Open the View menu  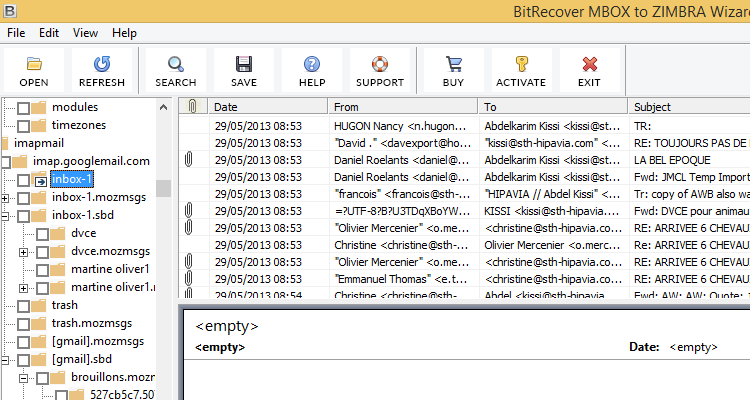coord(85,33)
